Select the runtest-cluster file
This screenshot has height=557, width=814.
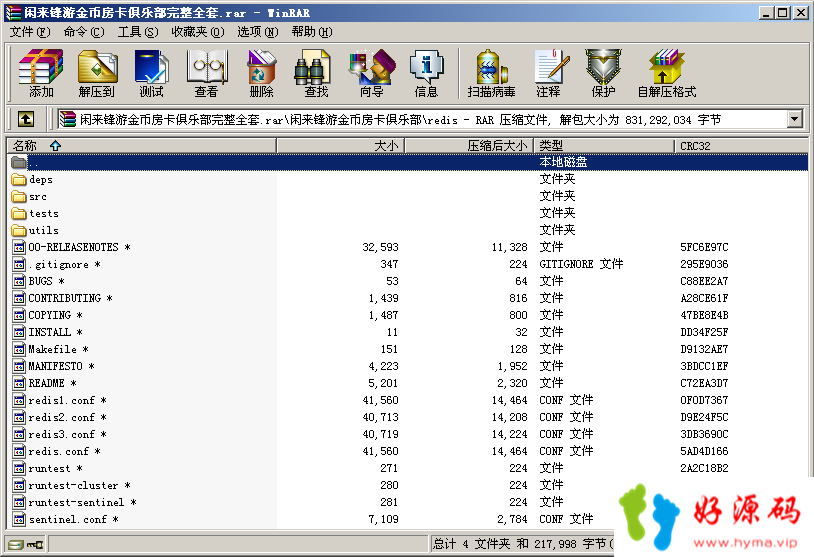click(73, 485)
